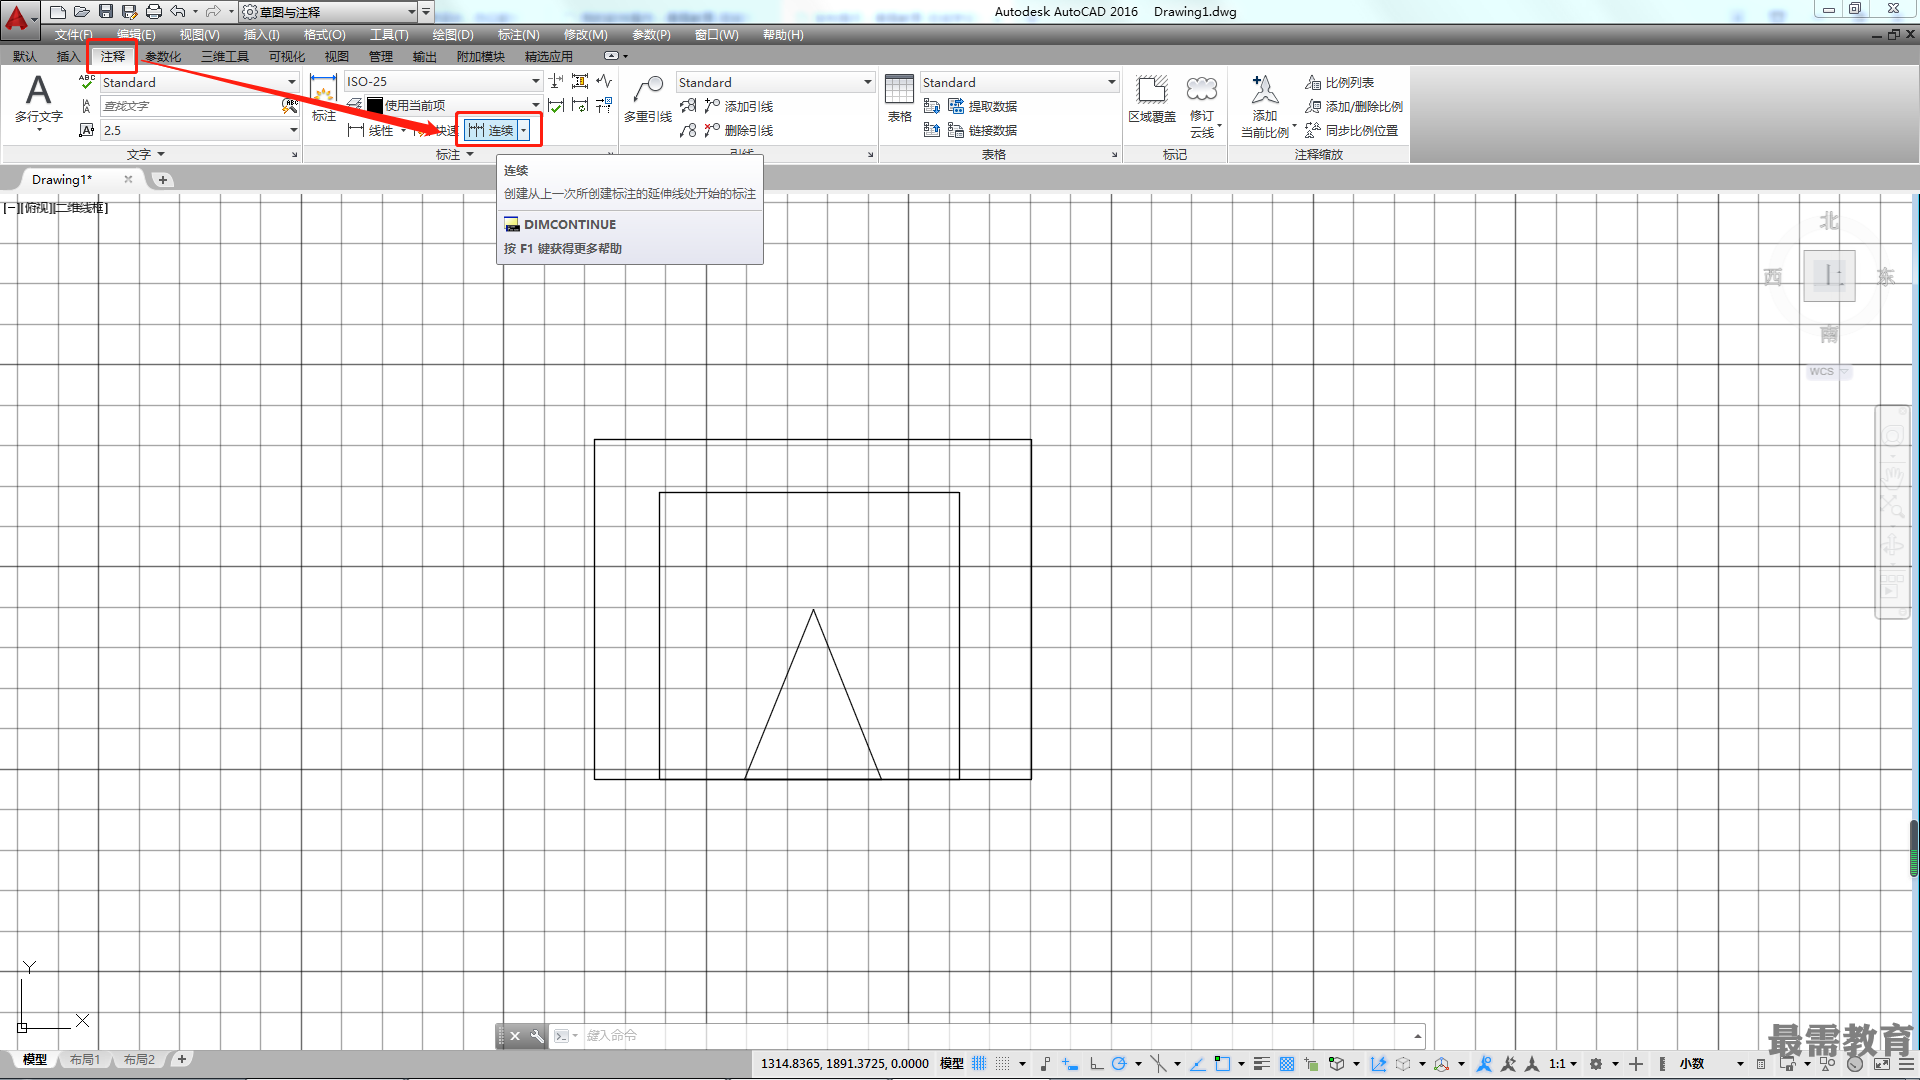Open the workspace dropdown 草图与注释
This screenshot has width=1920, height=1080.
coord(329,12)
